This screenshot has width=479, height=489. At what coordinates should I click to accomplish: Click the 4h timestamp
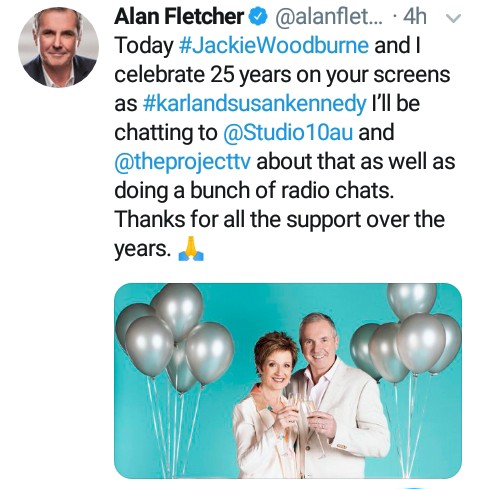[414, 16]
